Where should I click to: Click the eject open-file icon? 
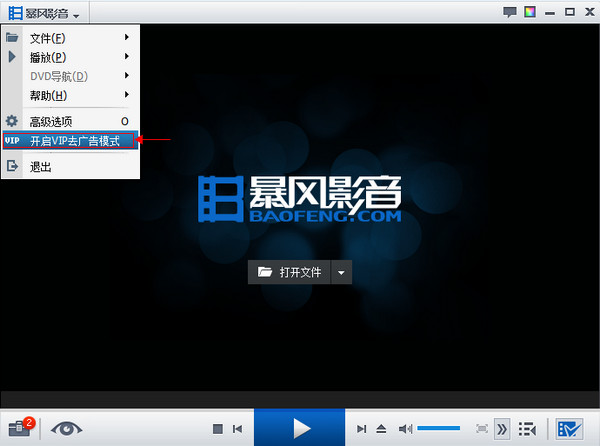pos(381,429)
